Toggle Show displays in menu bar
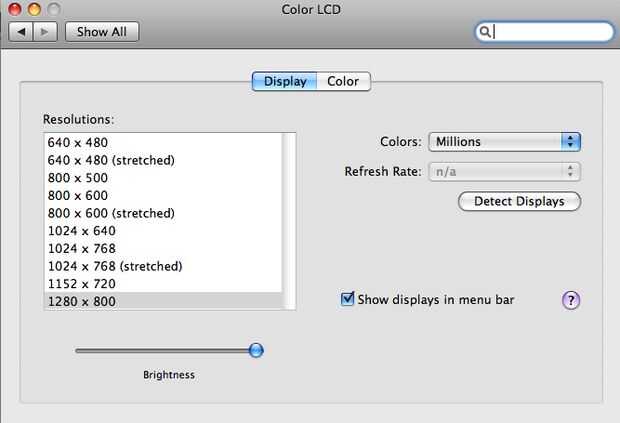620x423 pixels. 348,299
